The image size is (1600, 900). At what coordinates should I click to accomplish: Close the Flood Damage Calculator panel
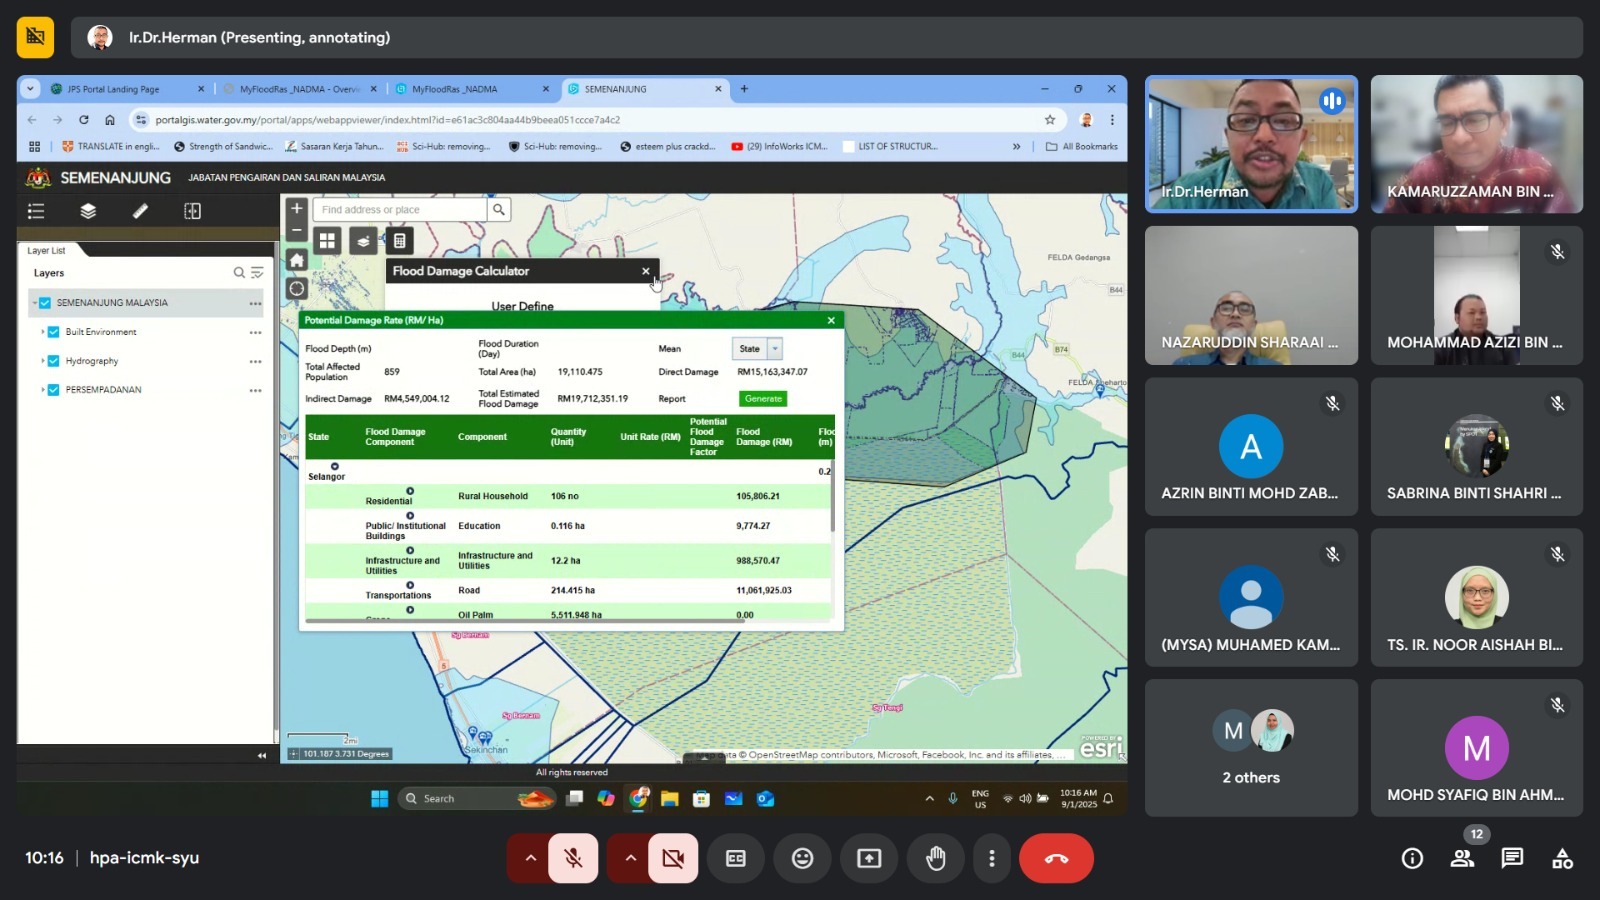click(646, 271)
